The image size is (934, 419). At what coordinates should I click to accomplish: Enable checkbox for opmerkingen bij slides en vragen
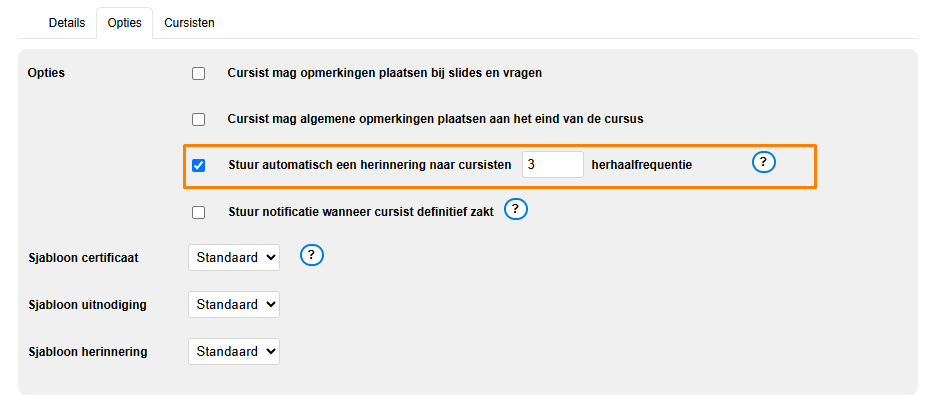(x=198, y=73)
